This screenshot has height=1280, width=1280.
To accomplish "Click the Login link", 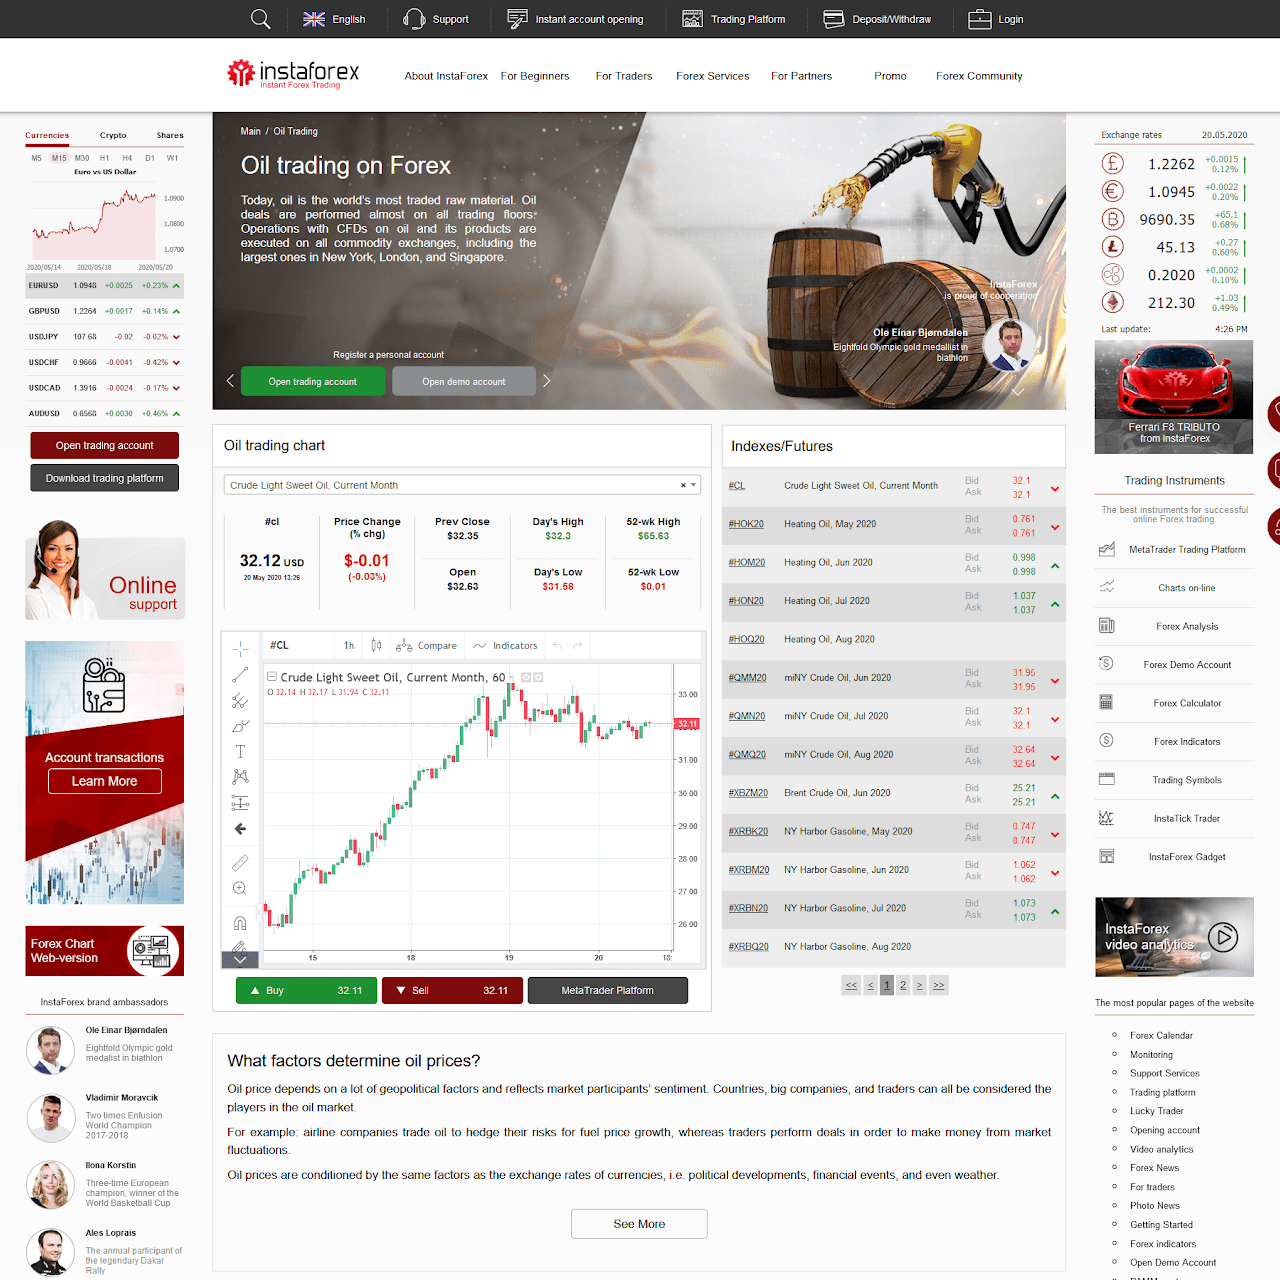I will [996, 19].
